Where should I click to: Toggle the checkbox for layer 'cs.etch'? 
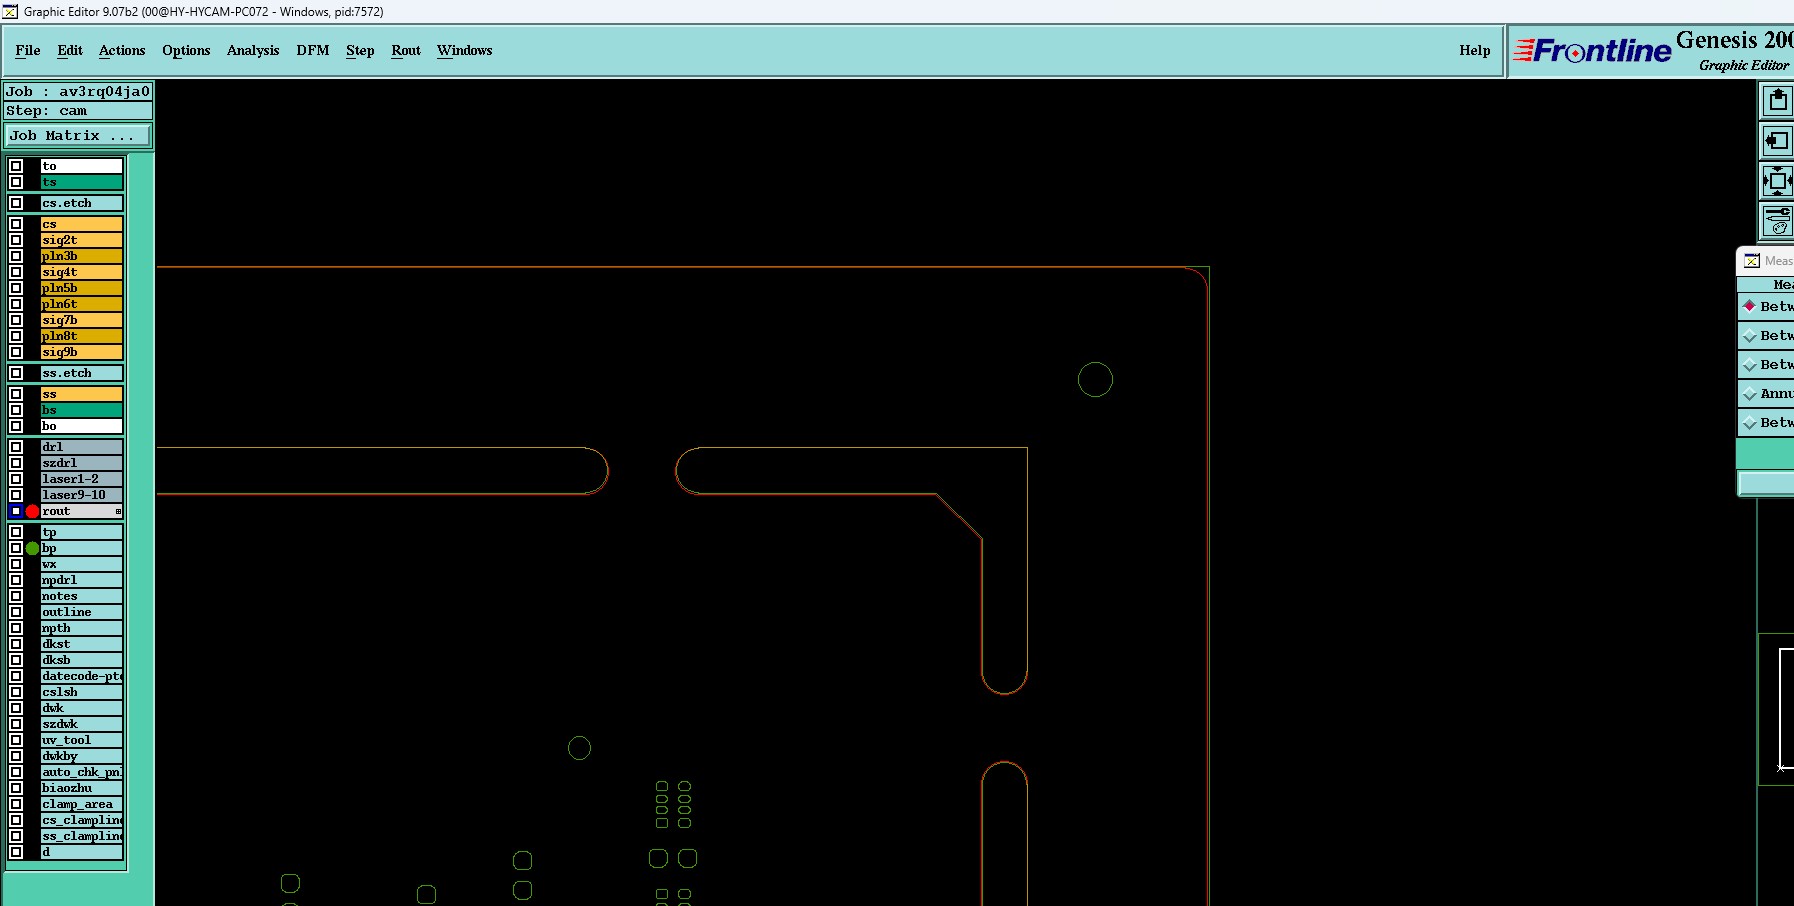16,203
